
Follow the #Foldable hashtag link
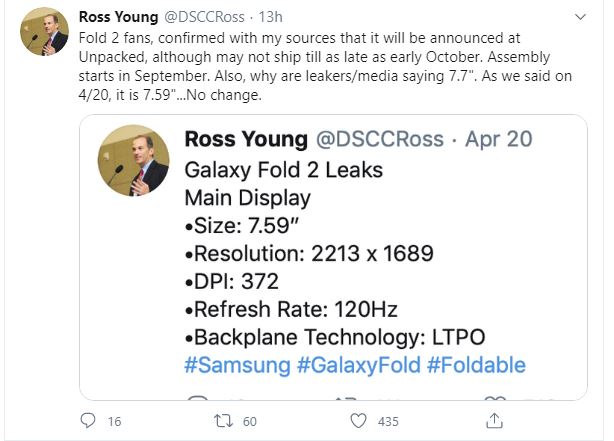pos(476,364)
